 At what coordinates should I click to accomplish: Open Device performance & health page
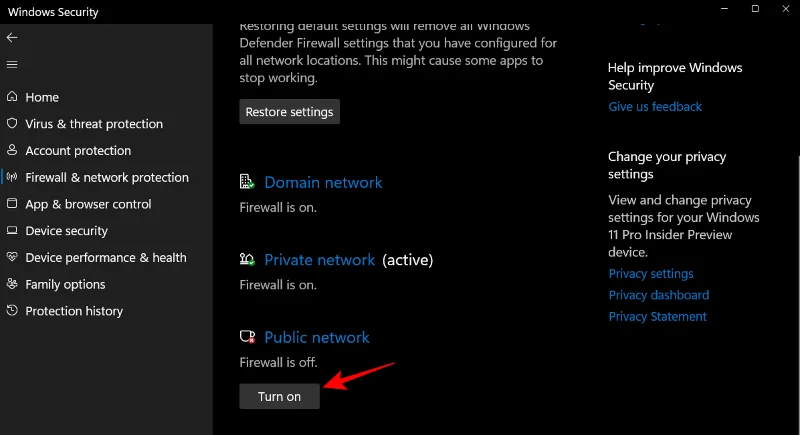(x=106, y=258)
